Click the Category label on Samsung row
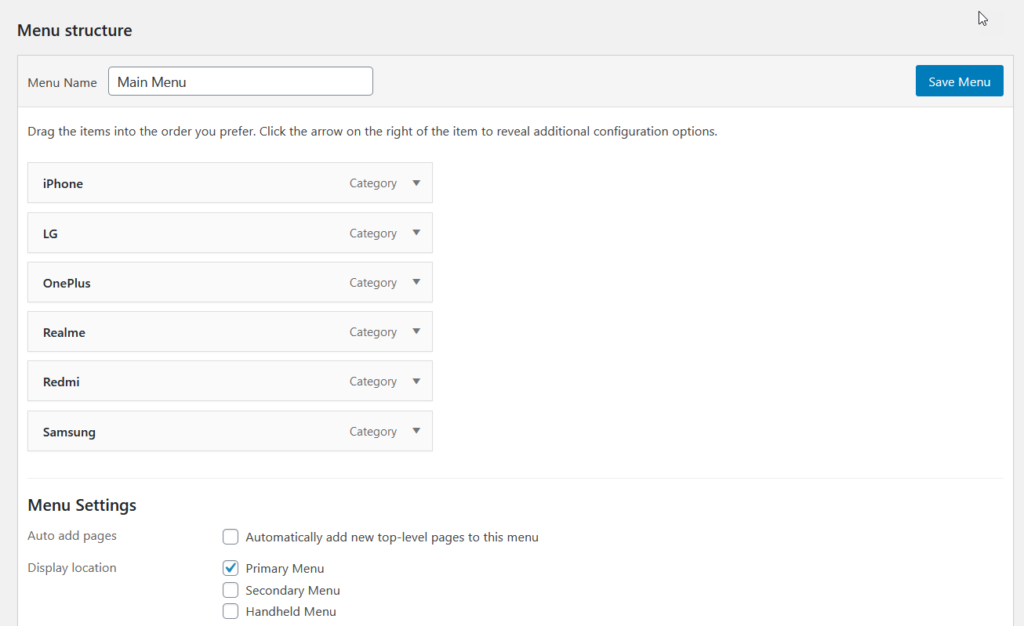 (x=373, y=431)
